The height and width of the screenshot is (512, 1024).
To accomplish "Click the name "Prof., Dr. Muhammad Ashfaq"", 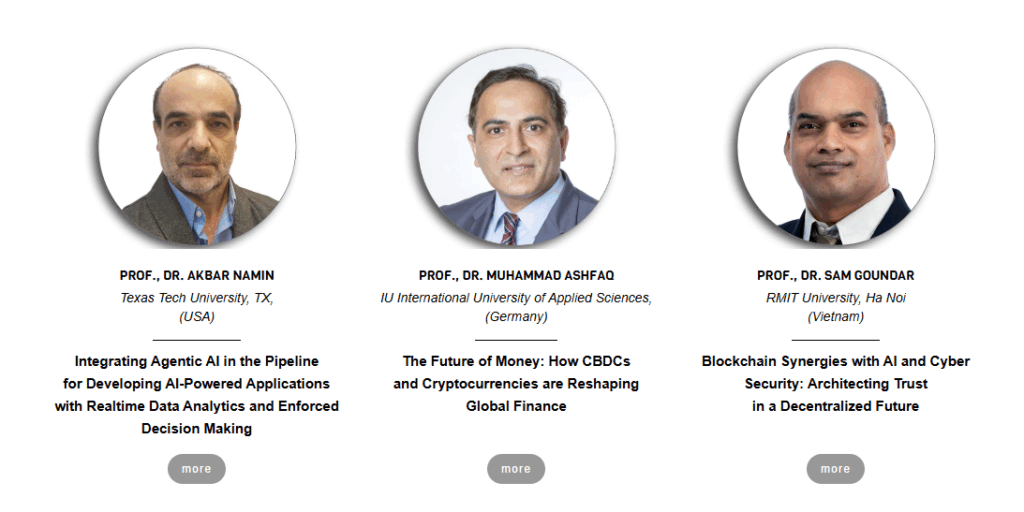I will tap(516, 276).
